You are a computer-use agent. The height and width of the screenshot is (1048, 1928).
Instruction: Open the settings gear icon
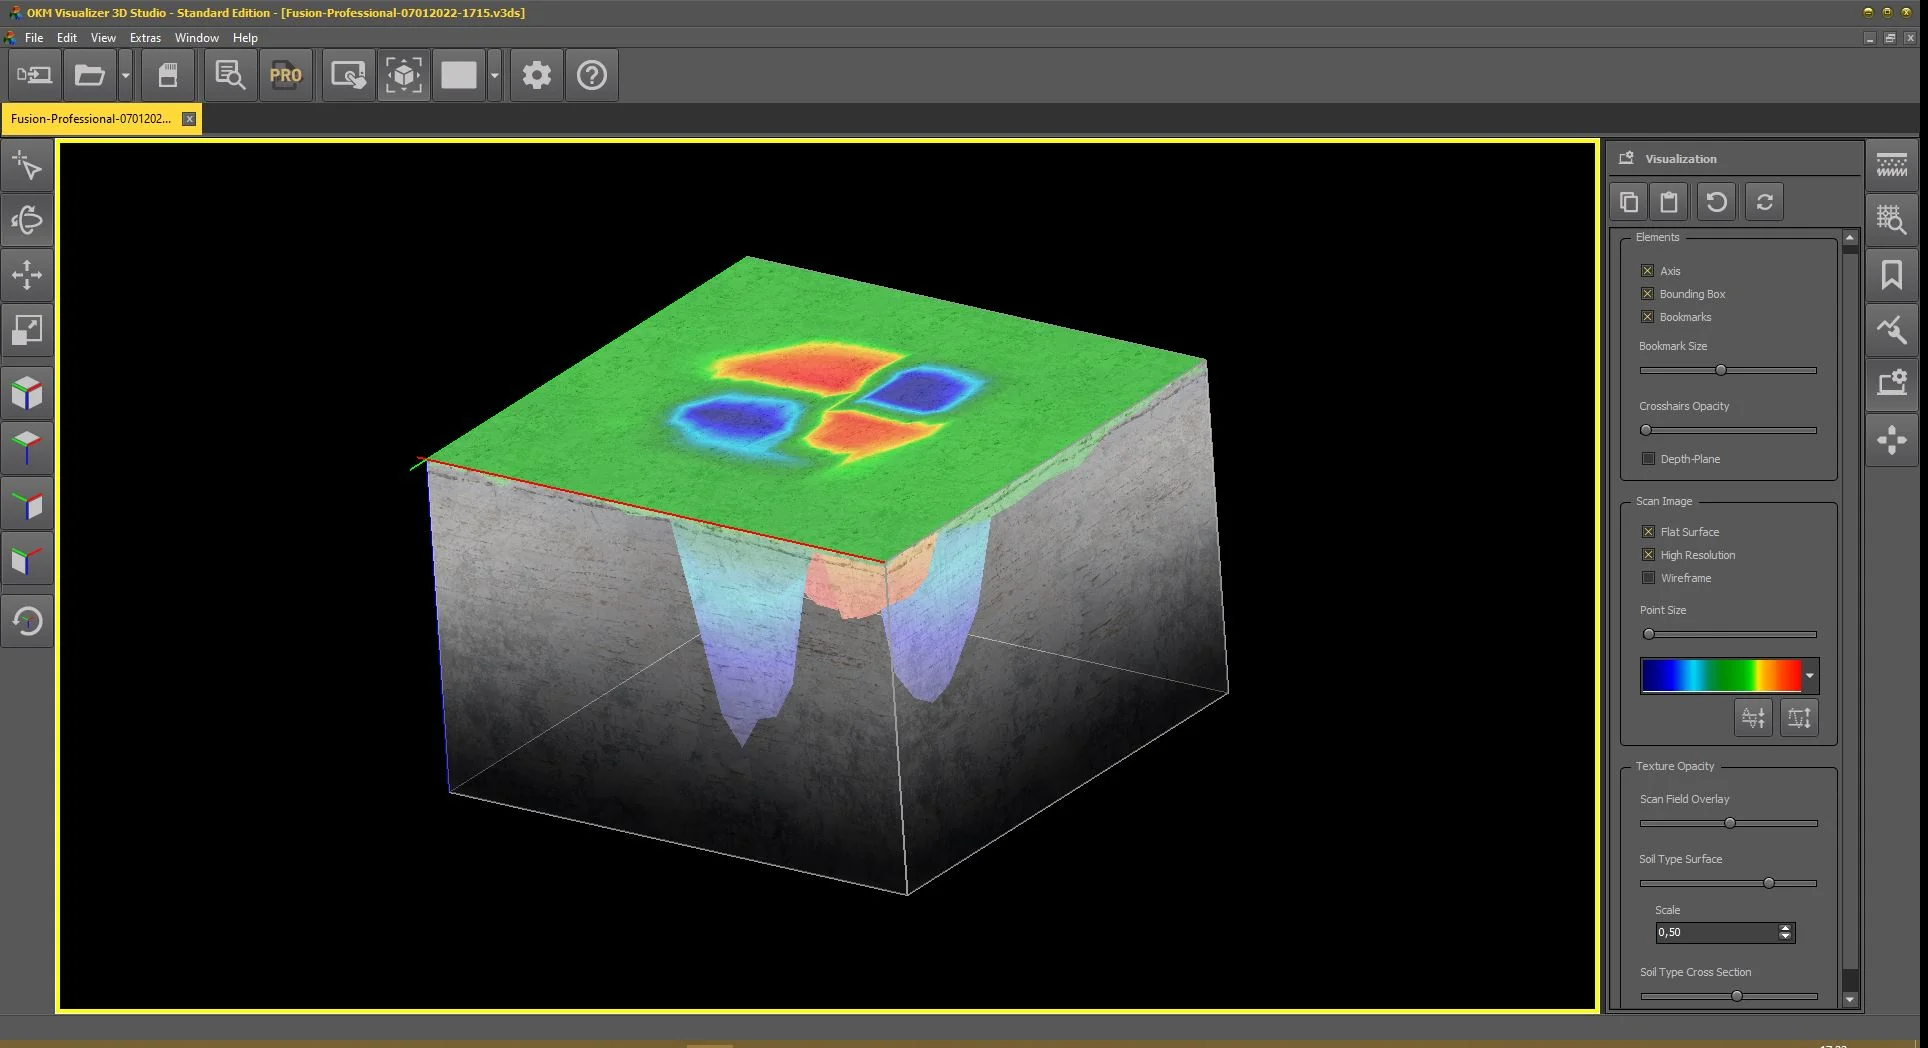pyautogui.click(x=537, y=75)
